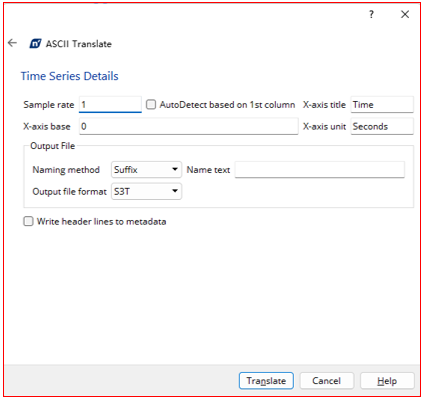The image size is (425, 400).
Task: Click the back arrow icon
Action: point(12,43)
